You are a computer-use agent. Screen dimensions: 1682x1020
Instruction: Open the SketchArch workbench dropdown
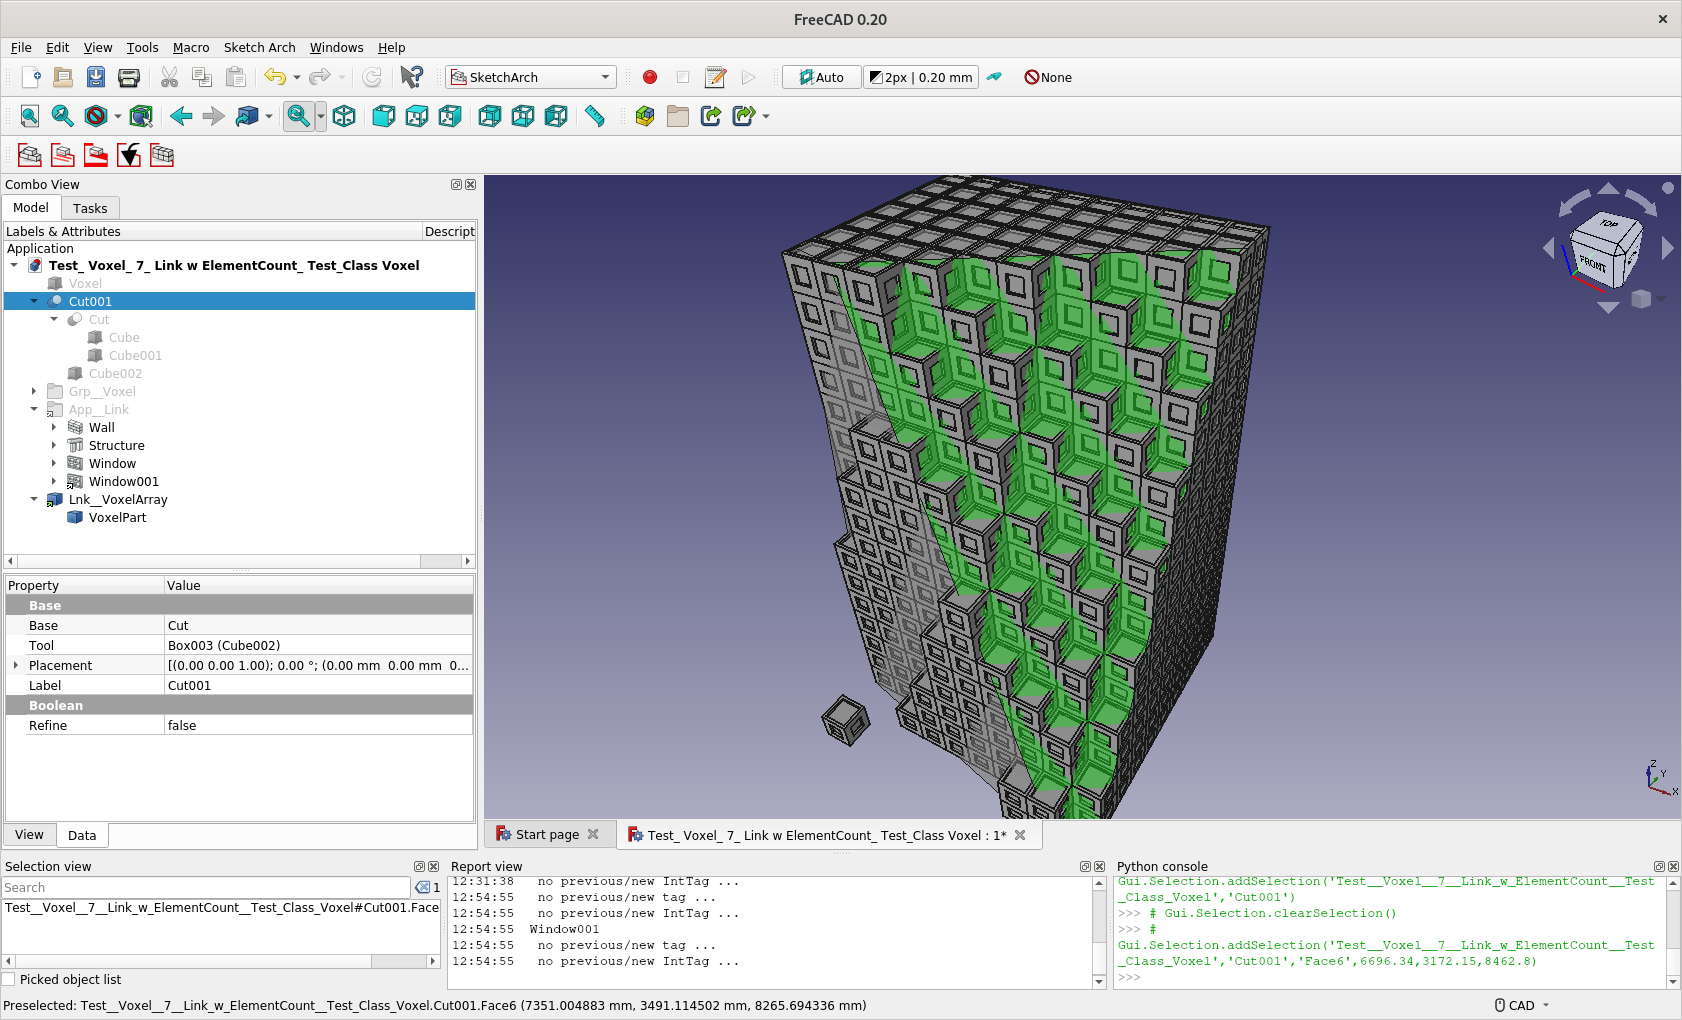pos(530,77)
